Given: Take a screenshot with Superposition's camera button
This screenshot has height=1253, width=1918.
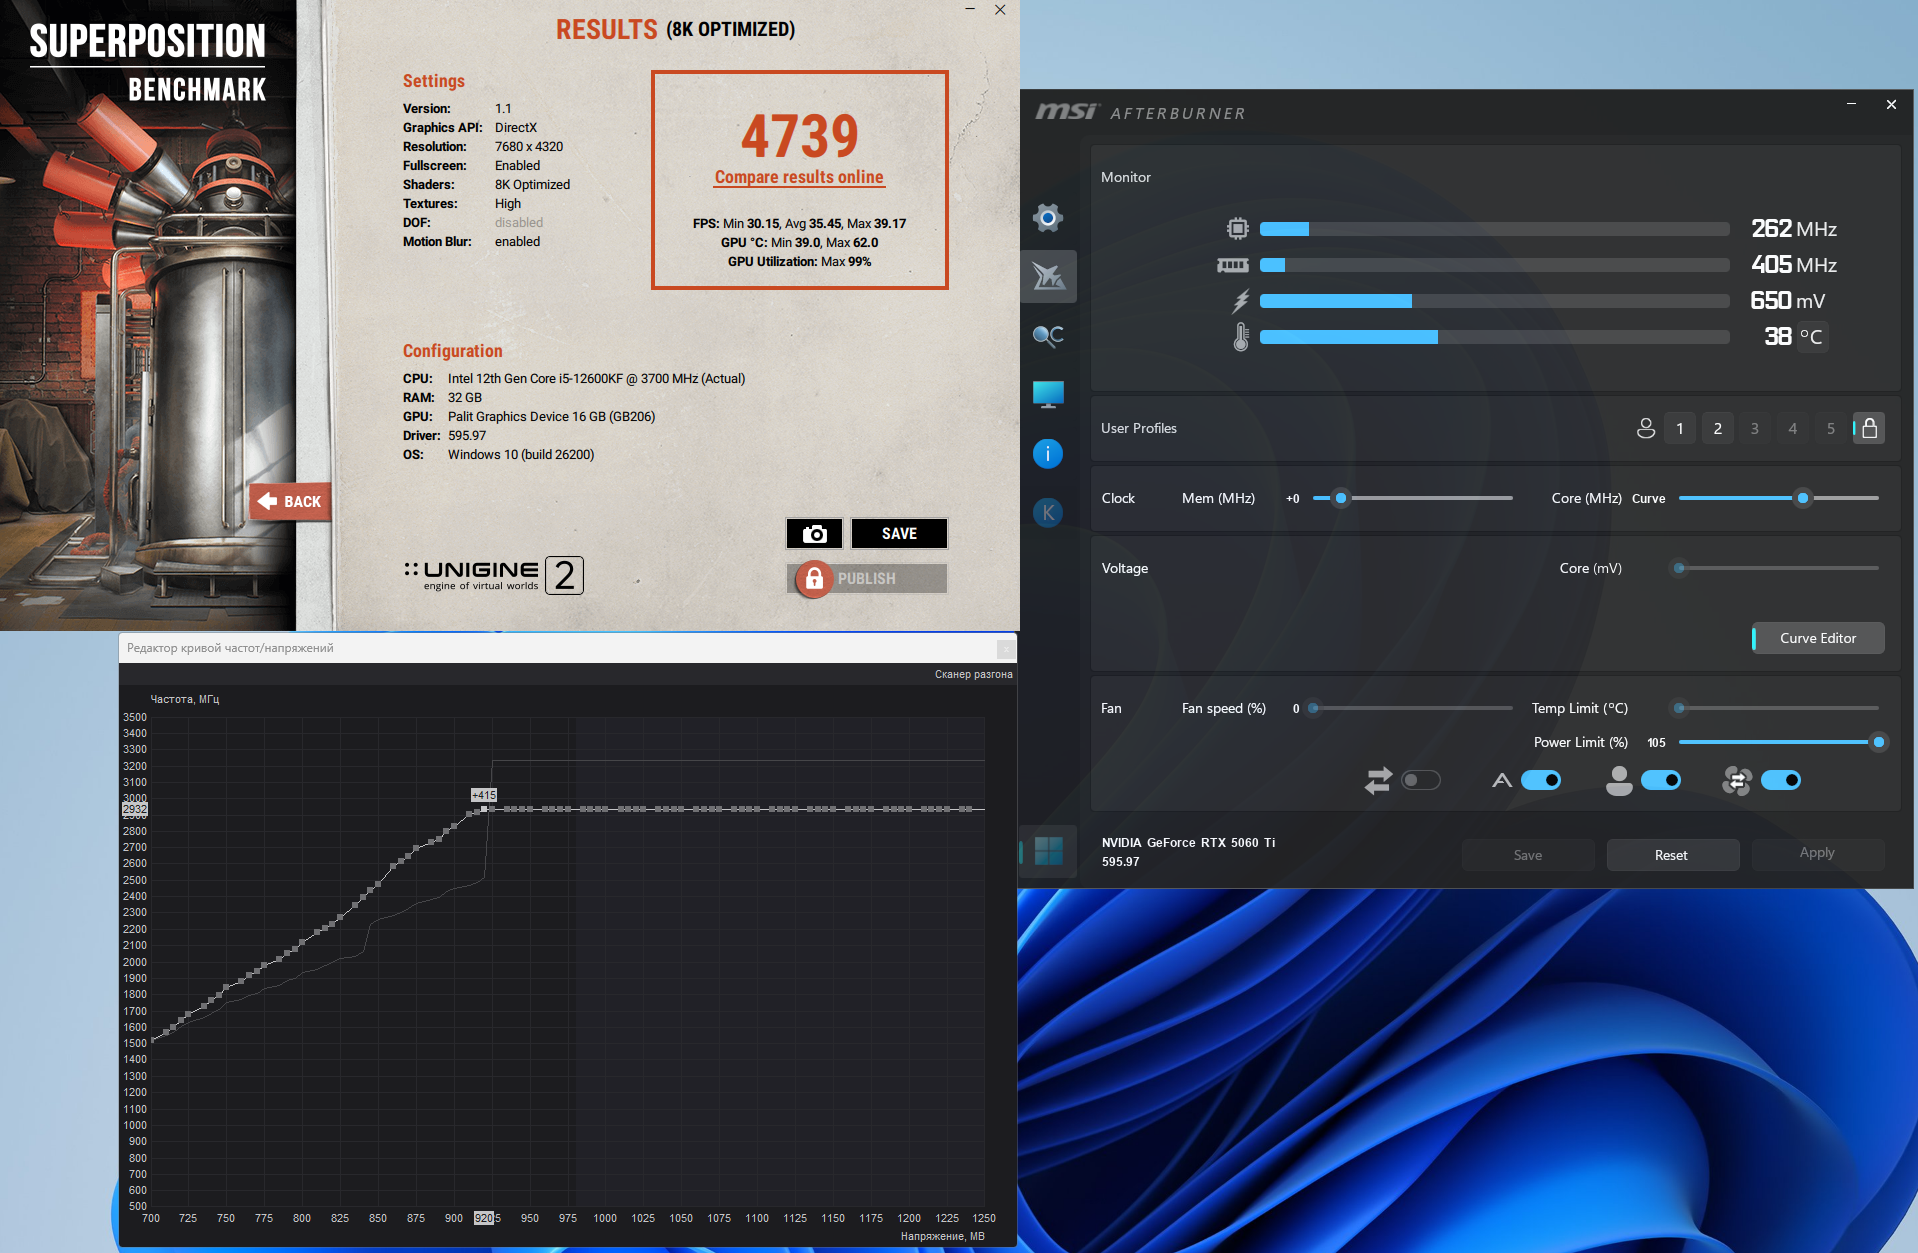Looking at the screenshot, I should point(815,534).
